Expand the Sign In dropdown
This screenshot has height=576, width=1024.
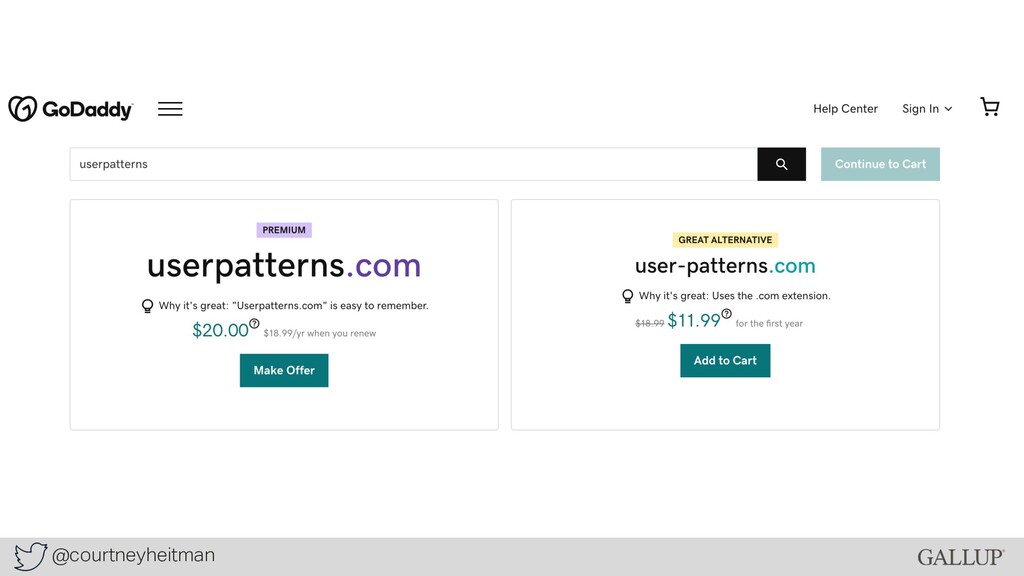(927, 109)
